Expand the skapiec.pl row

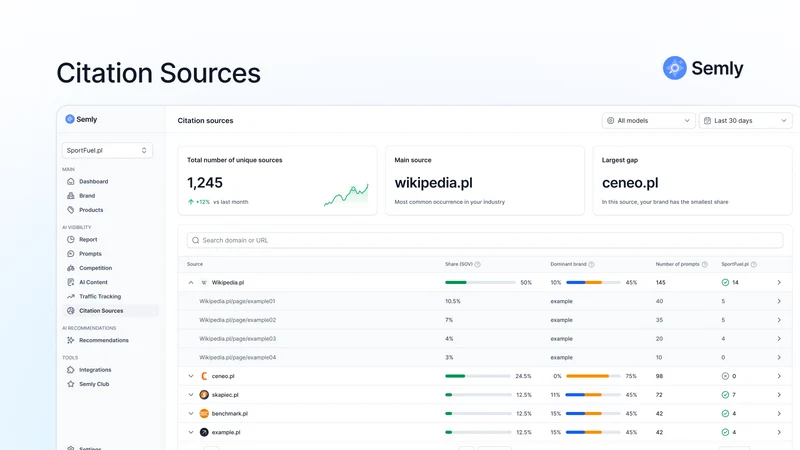(191, 395)
